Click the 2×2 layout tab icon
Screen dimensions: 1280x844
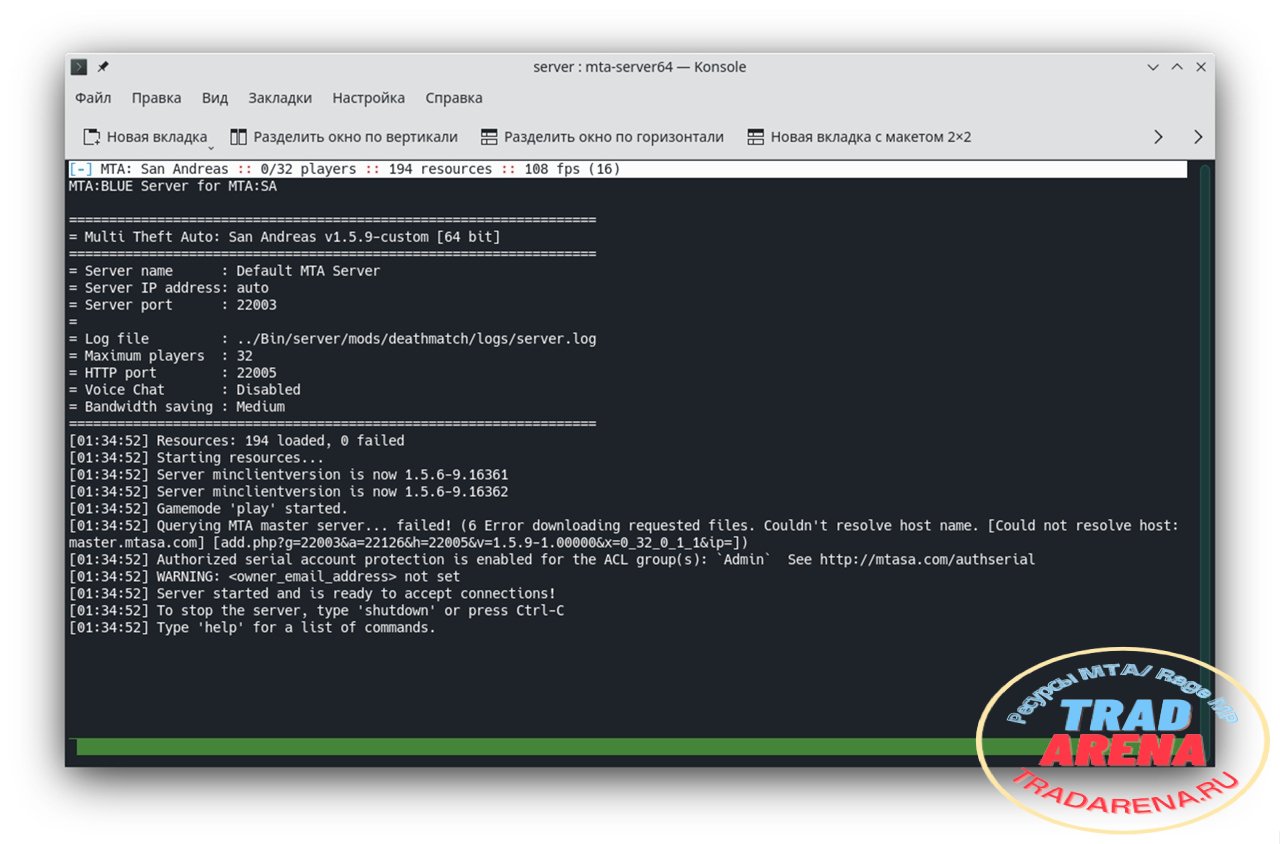click(755, 137)
